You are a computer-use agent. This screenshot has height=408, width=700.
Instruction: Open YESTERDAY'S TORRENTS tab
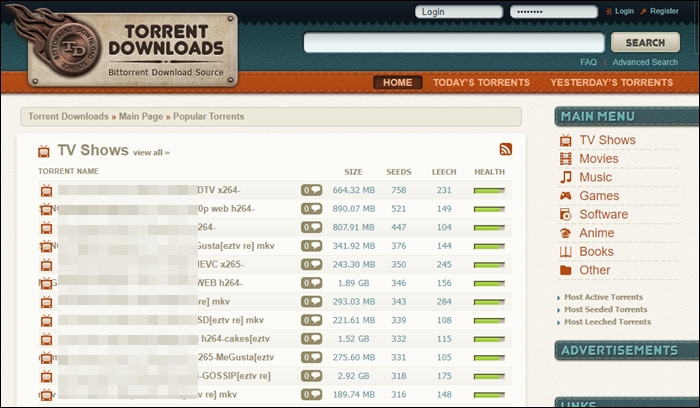click(x=612, y=83)
